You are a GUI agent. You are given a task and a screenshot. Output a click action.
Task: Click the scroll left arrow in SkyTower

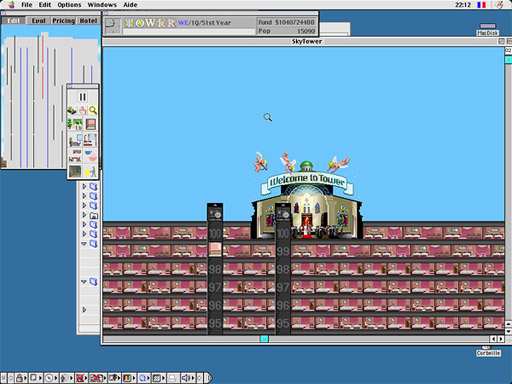pyautogui.click(x=493, y=339)
